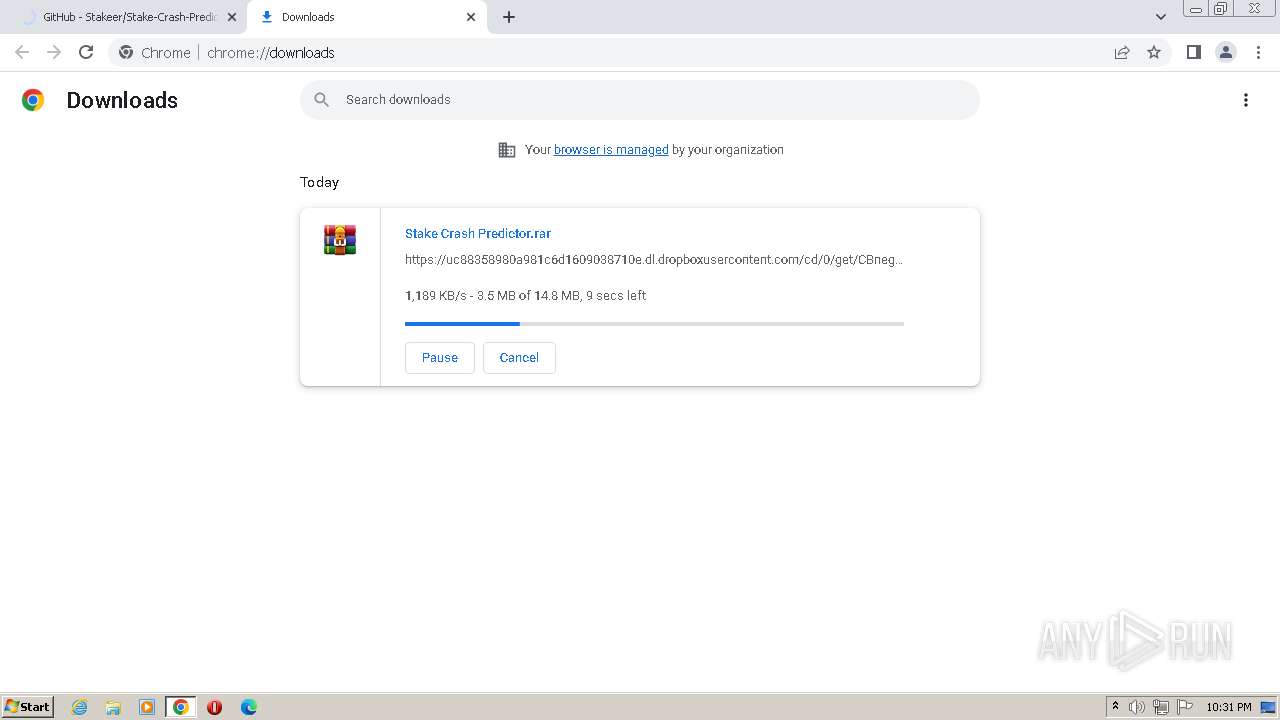
Task: Open the profile avatar menu
Action: point(1226,52)
